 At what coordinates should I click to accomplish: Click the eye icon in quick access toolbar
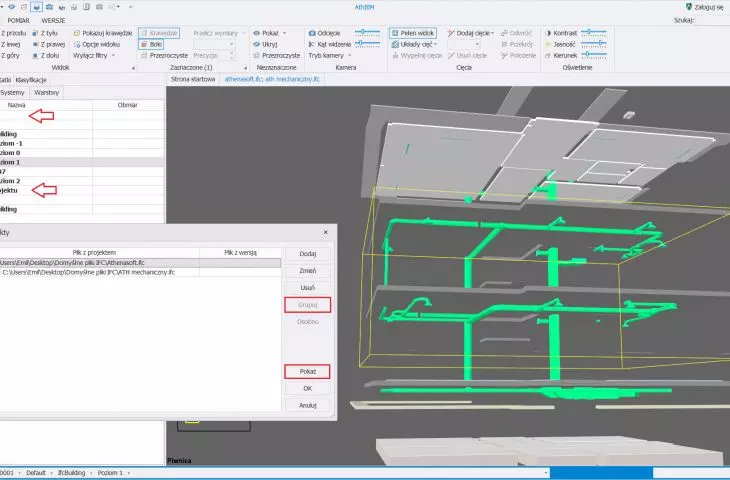pyautogui.click(x=12, y=7)
